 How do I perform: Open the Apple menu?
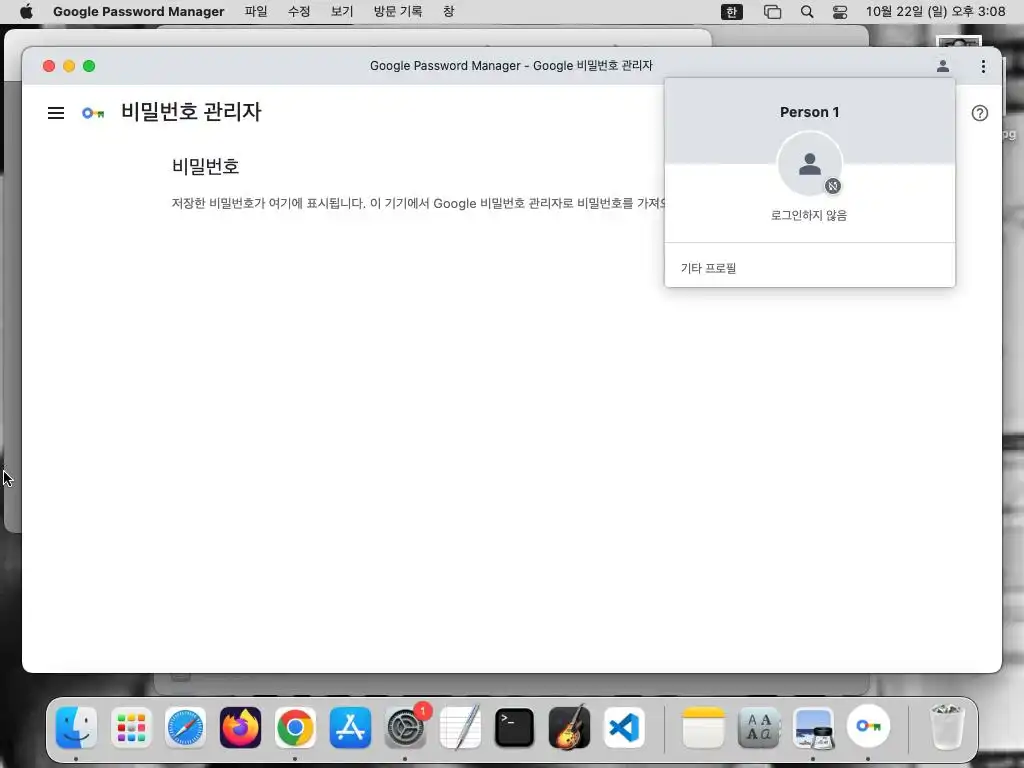(26, 12)
